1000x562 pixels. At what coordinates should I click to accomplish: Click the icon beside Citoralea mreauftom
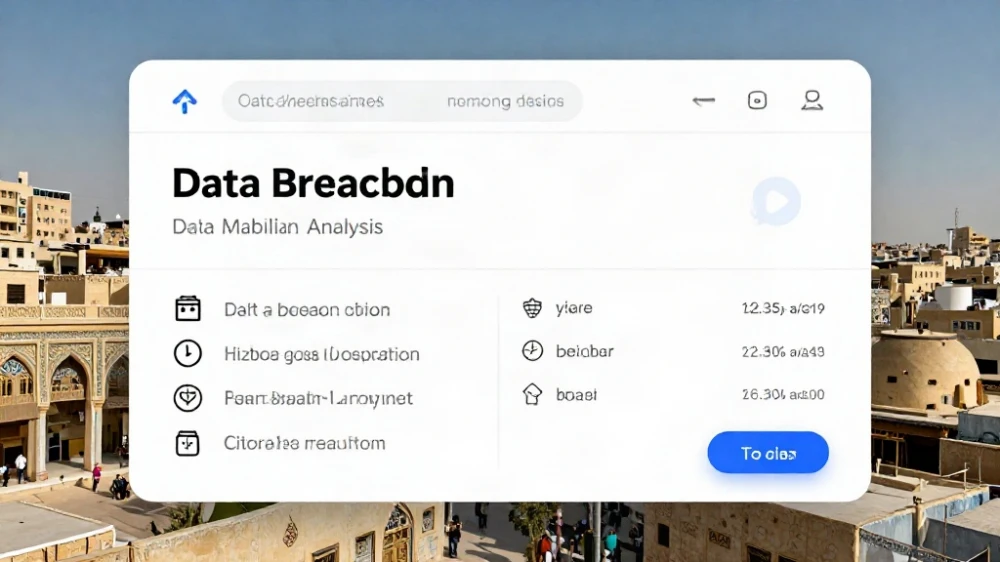click(188, 443)
